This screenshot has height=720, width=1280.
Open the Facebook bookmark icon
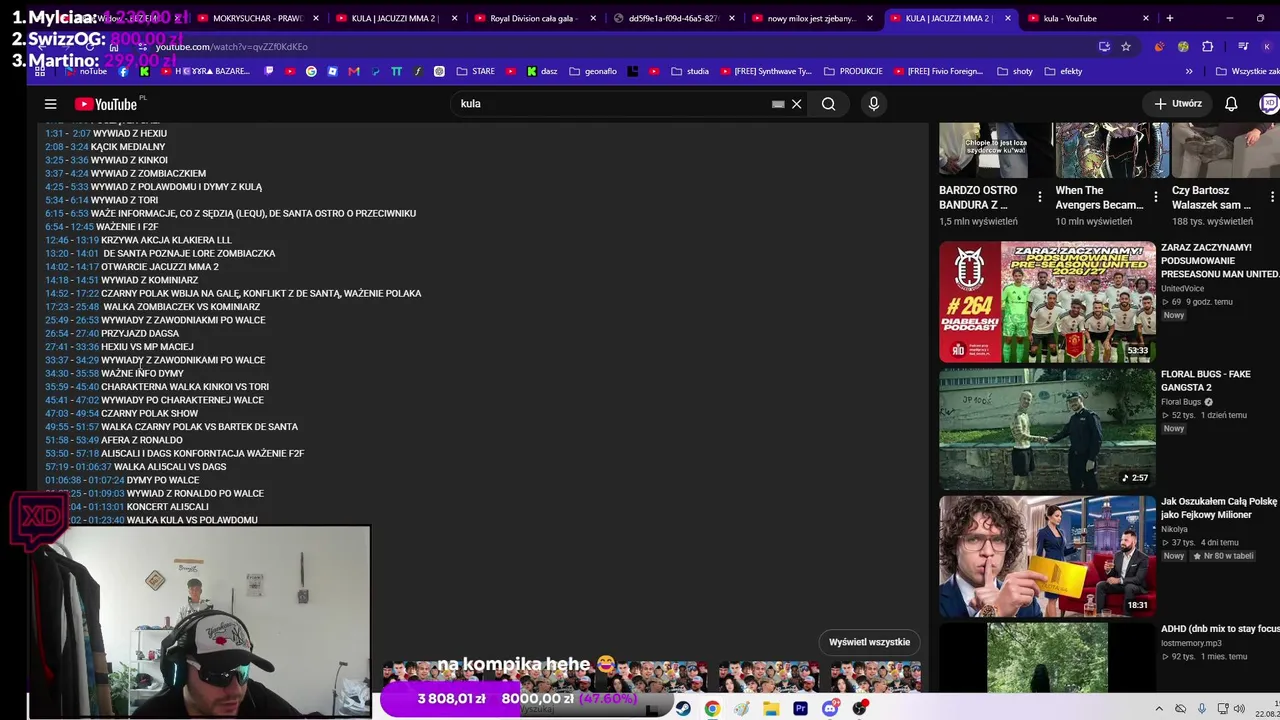[x=123, y=71]
